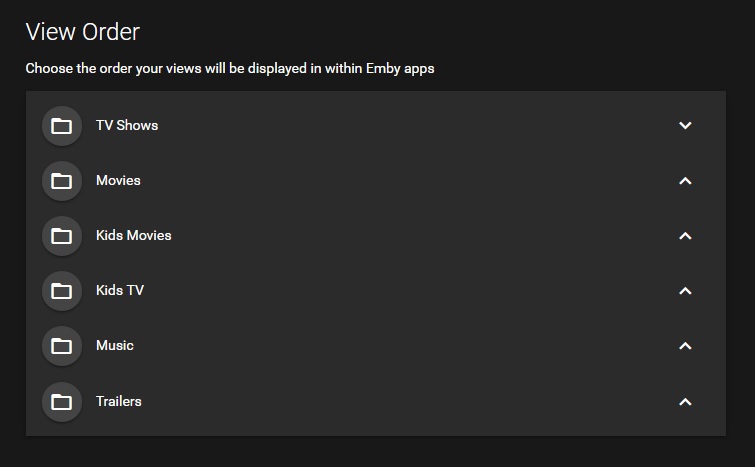Move TV Shows down with chevron arrow
755x467 pixels.
coord(685,126)
